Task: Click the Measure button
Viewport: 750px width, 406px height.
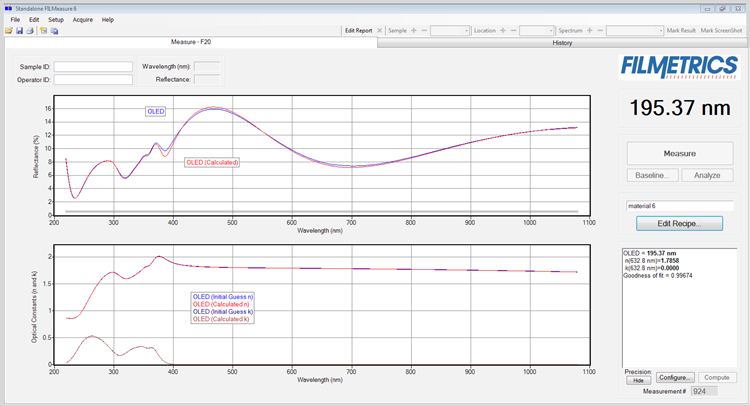Action: coord(680,154)
